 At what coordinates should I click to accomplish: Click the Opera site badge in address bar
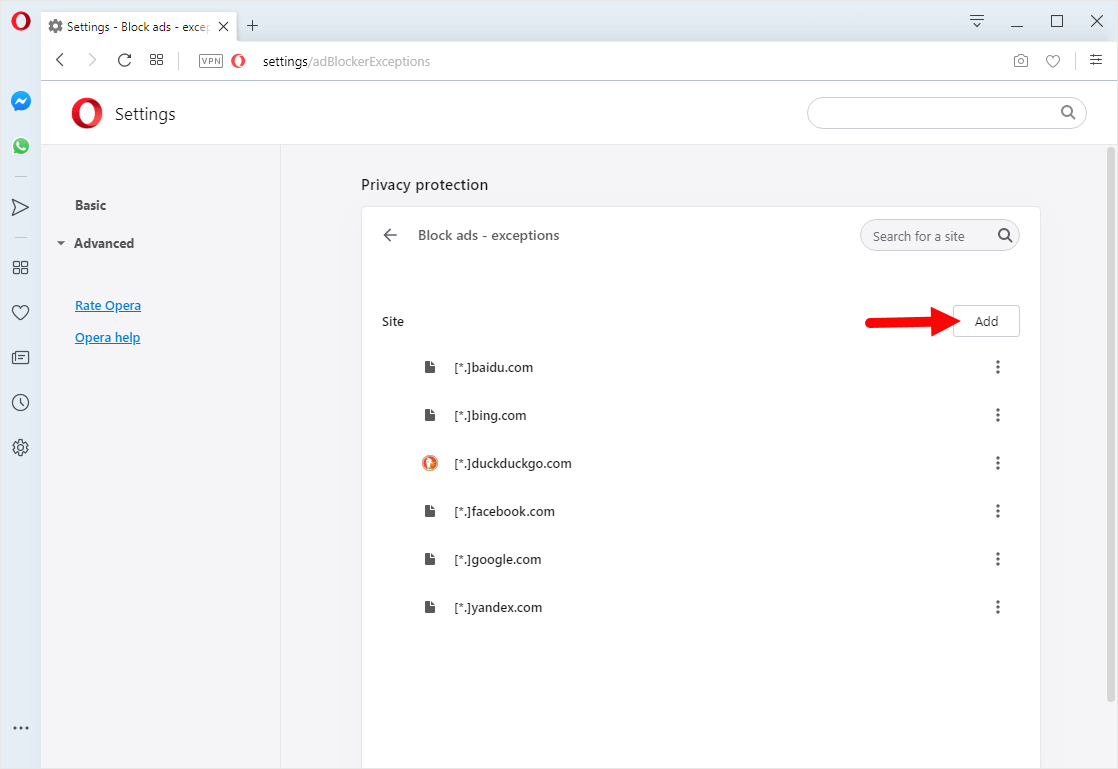239,61
